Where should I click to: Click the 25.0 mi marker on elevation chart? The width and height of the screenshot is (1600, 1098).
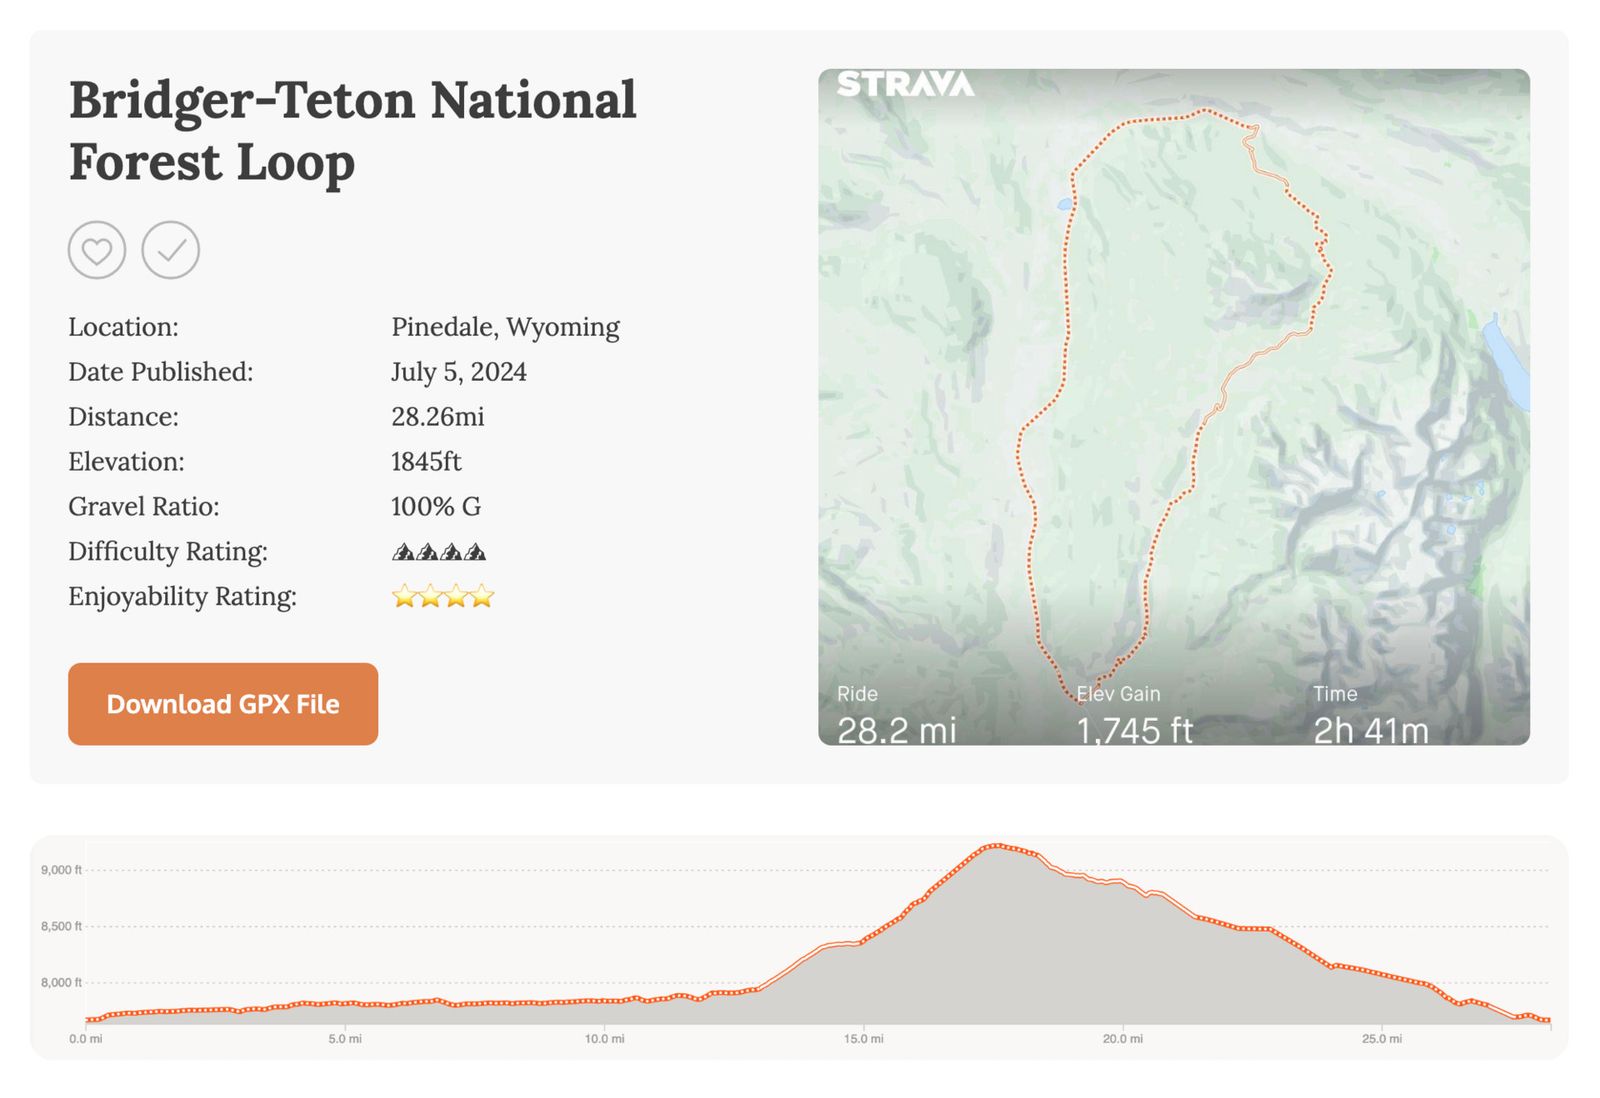(1381, 1039)
